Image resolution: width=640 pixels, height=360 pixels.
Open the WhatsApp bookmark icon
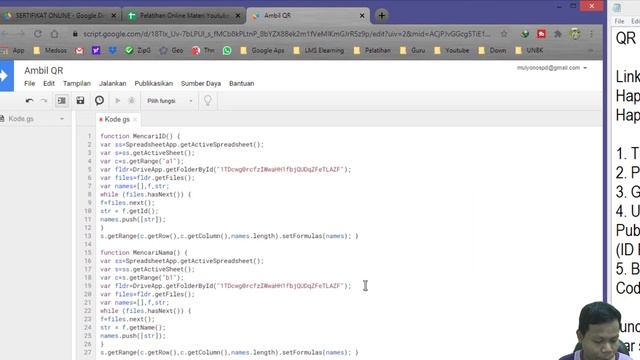pos(227,51)
